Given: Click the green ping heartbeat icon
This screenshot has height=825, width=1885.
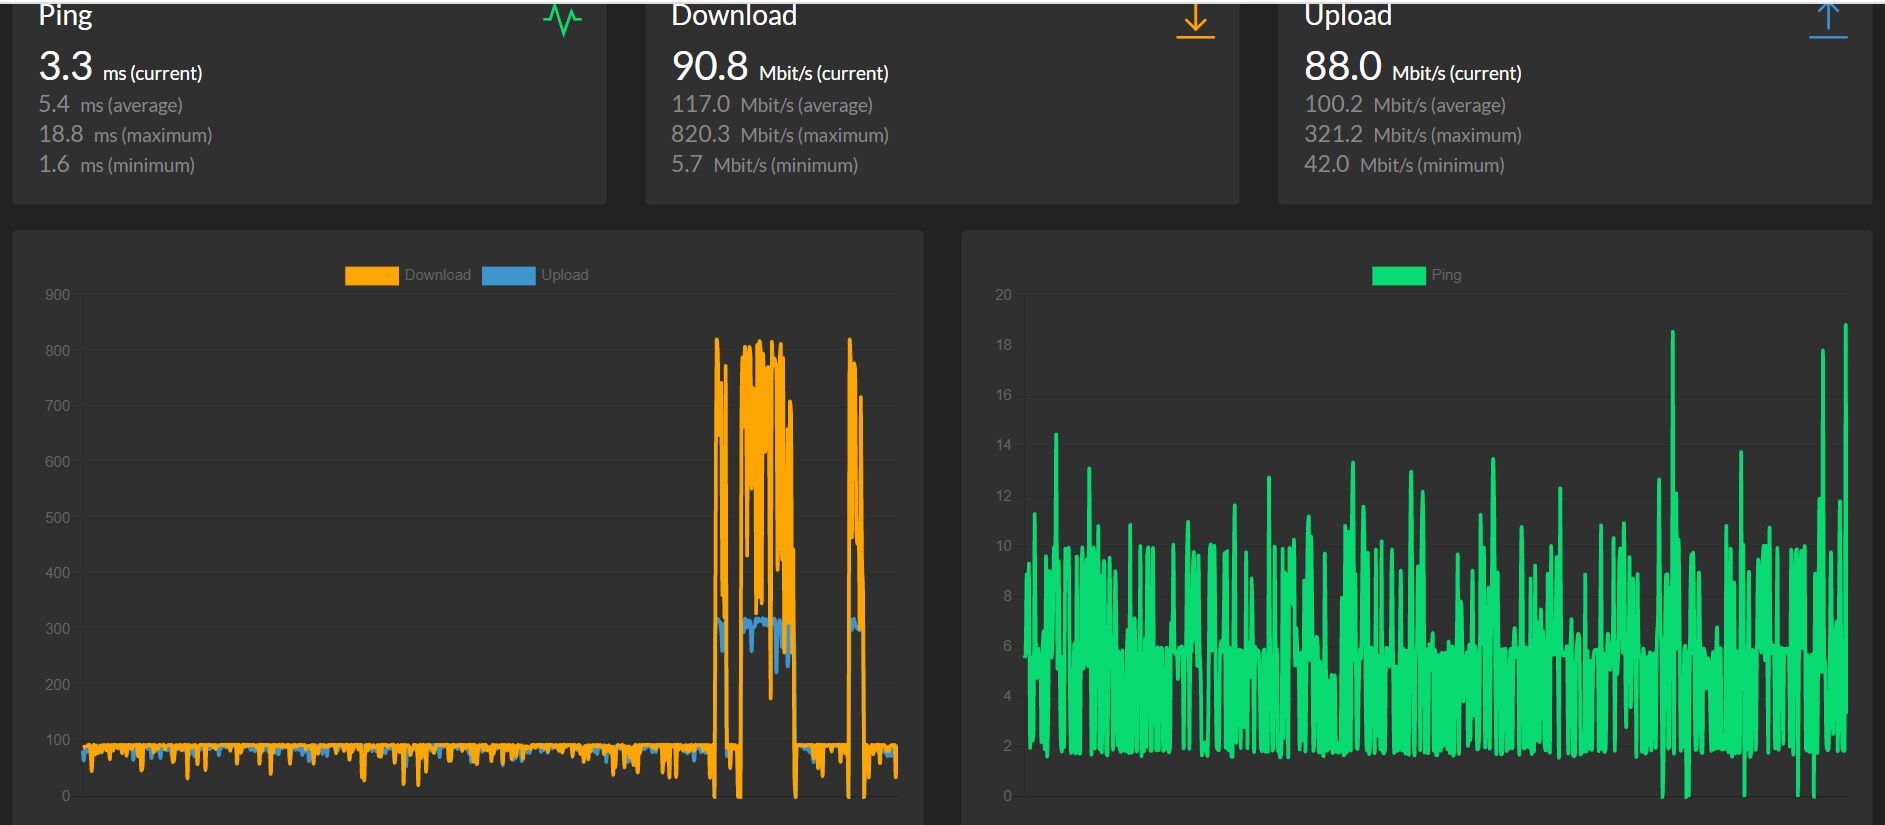Looking at the screenshot, I should point(562,20).
